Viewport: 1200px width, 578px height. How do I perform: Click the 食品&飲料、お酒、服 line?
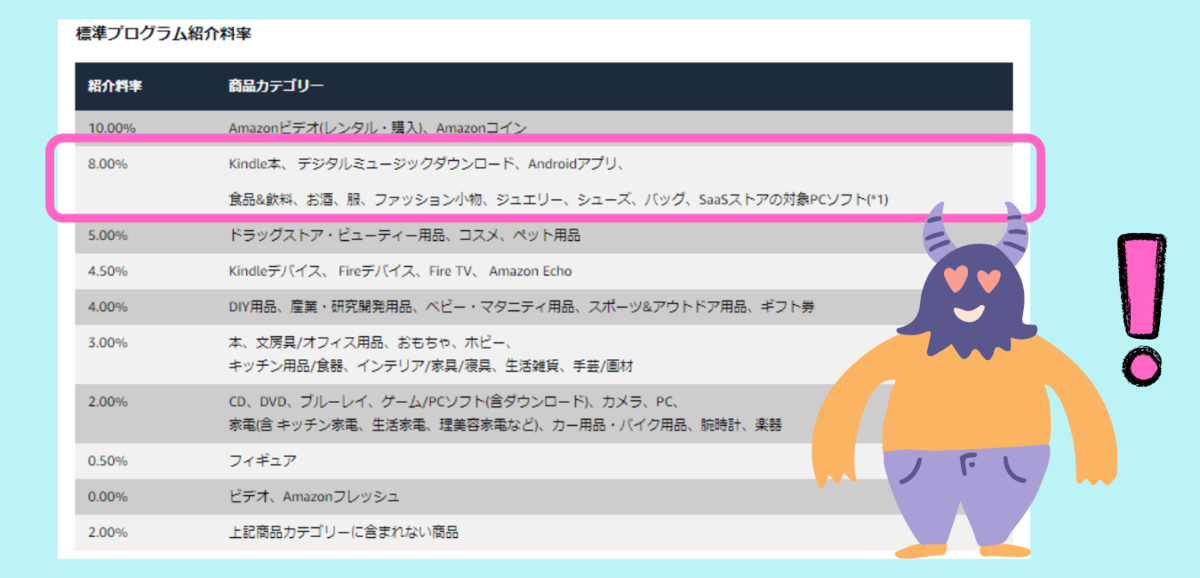pyautogui.click(x=559, y=200)
